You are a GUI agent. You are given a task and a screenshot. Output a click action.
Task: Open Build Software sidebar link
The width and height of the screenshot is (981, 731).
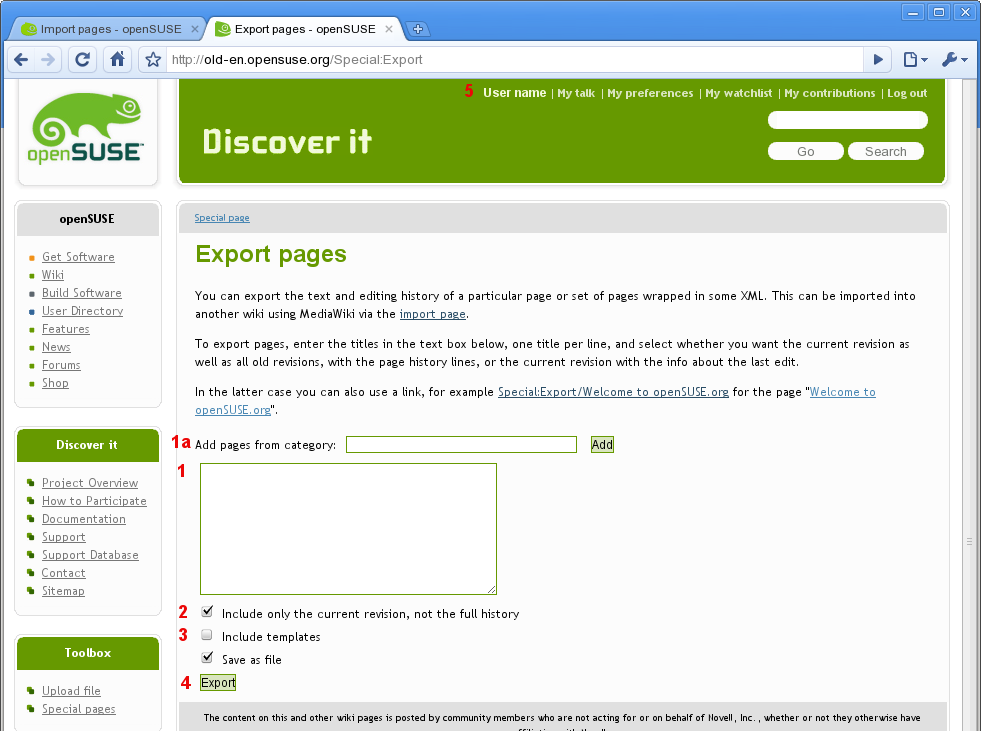81,293
